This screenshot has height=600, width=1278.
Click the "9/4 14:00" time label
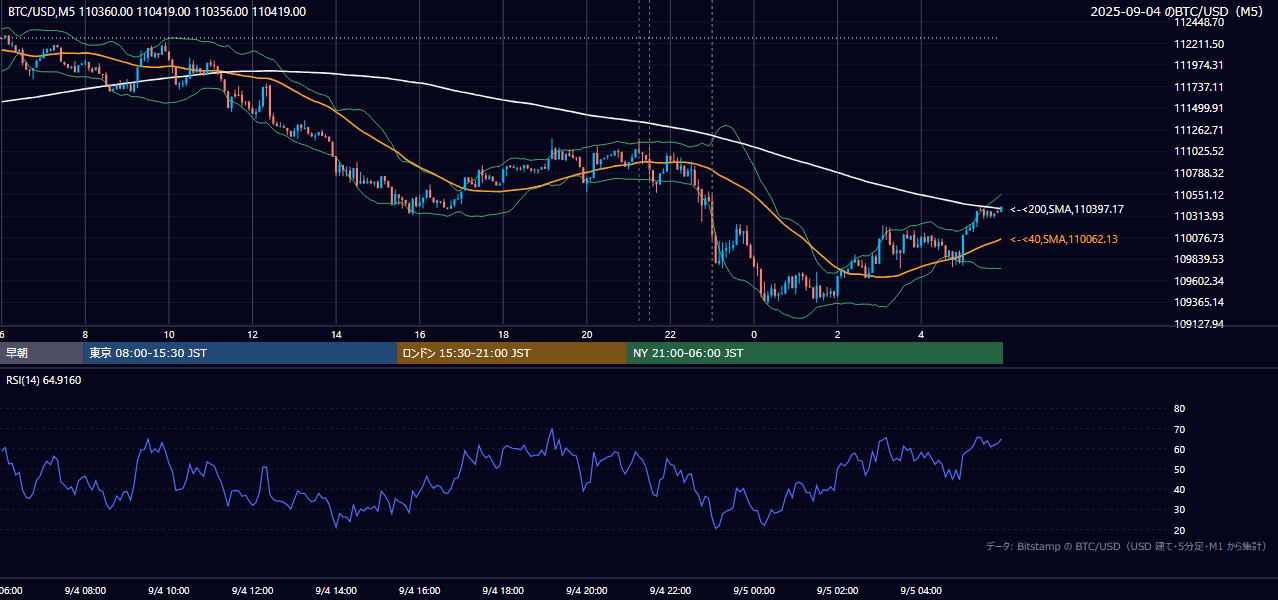coord(336,591)
